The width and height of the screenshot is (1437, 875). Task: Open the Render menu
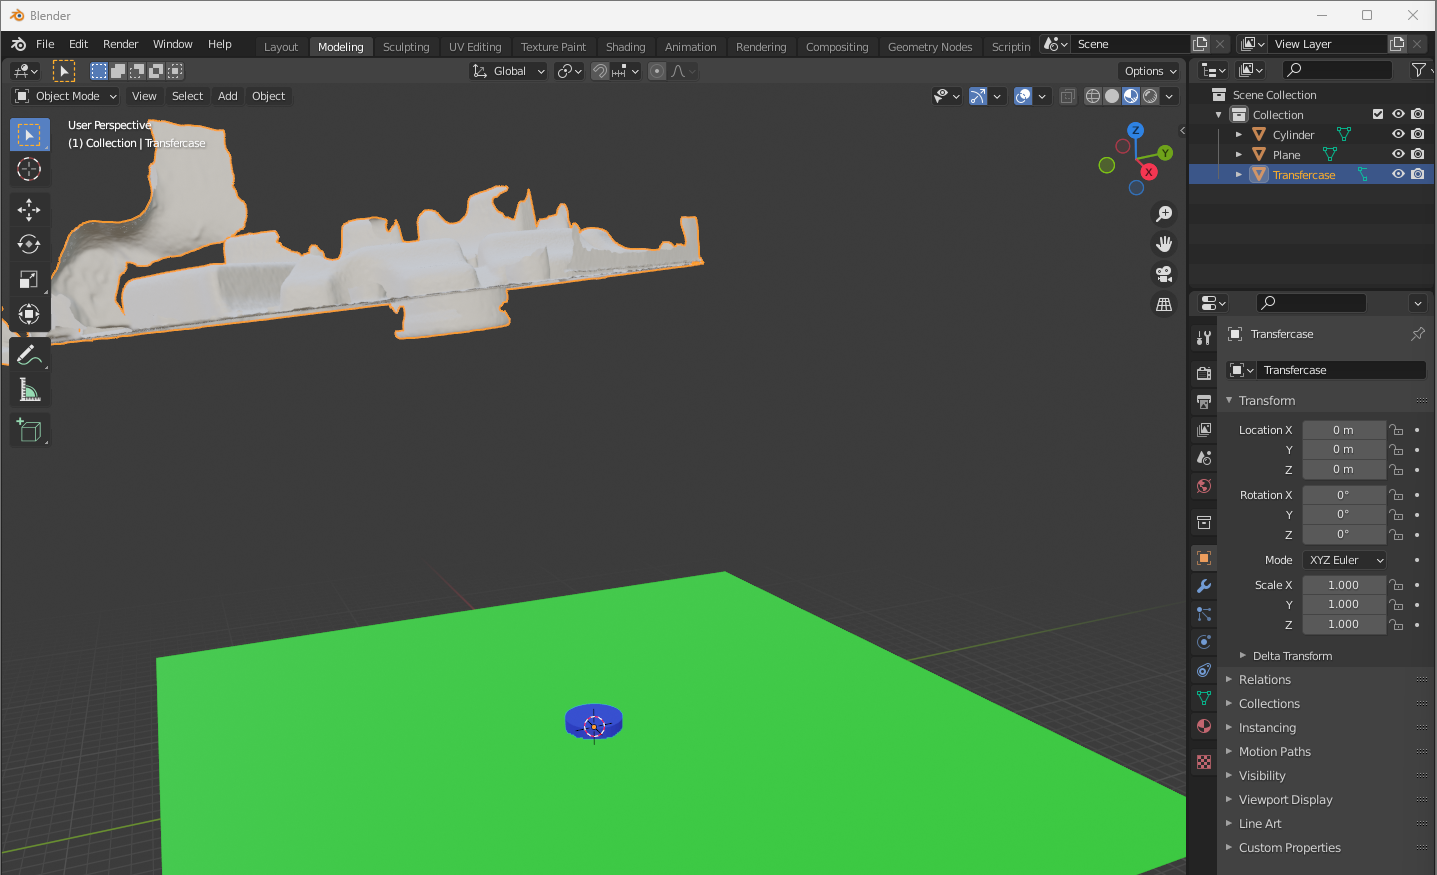coord(120,44)
